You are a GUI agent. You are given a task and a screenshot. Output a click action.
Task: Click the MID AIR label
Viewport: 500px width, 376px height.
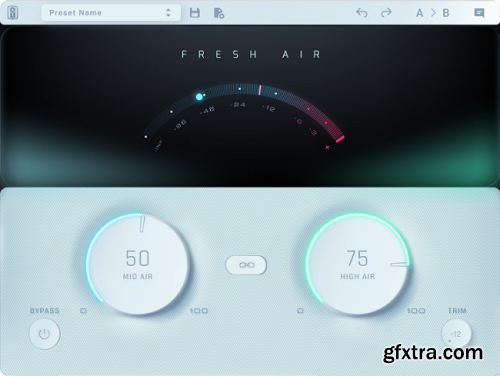pyautogui.click(x=138, y=276)
